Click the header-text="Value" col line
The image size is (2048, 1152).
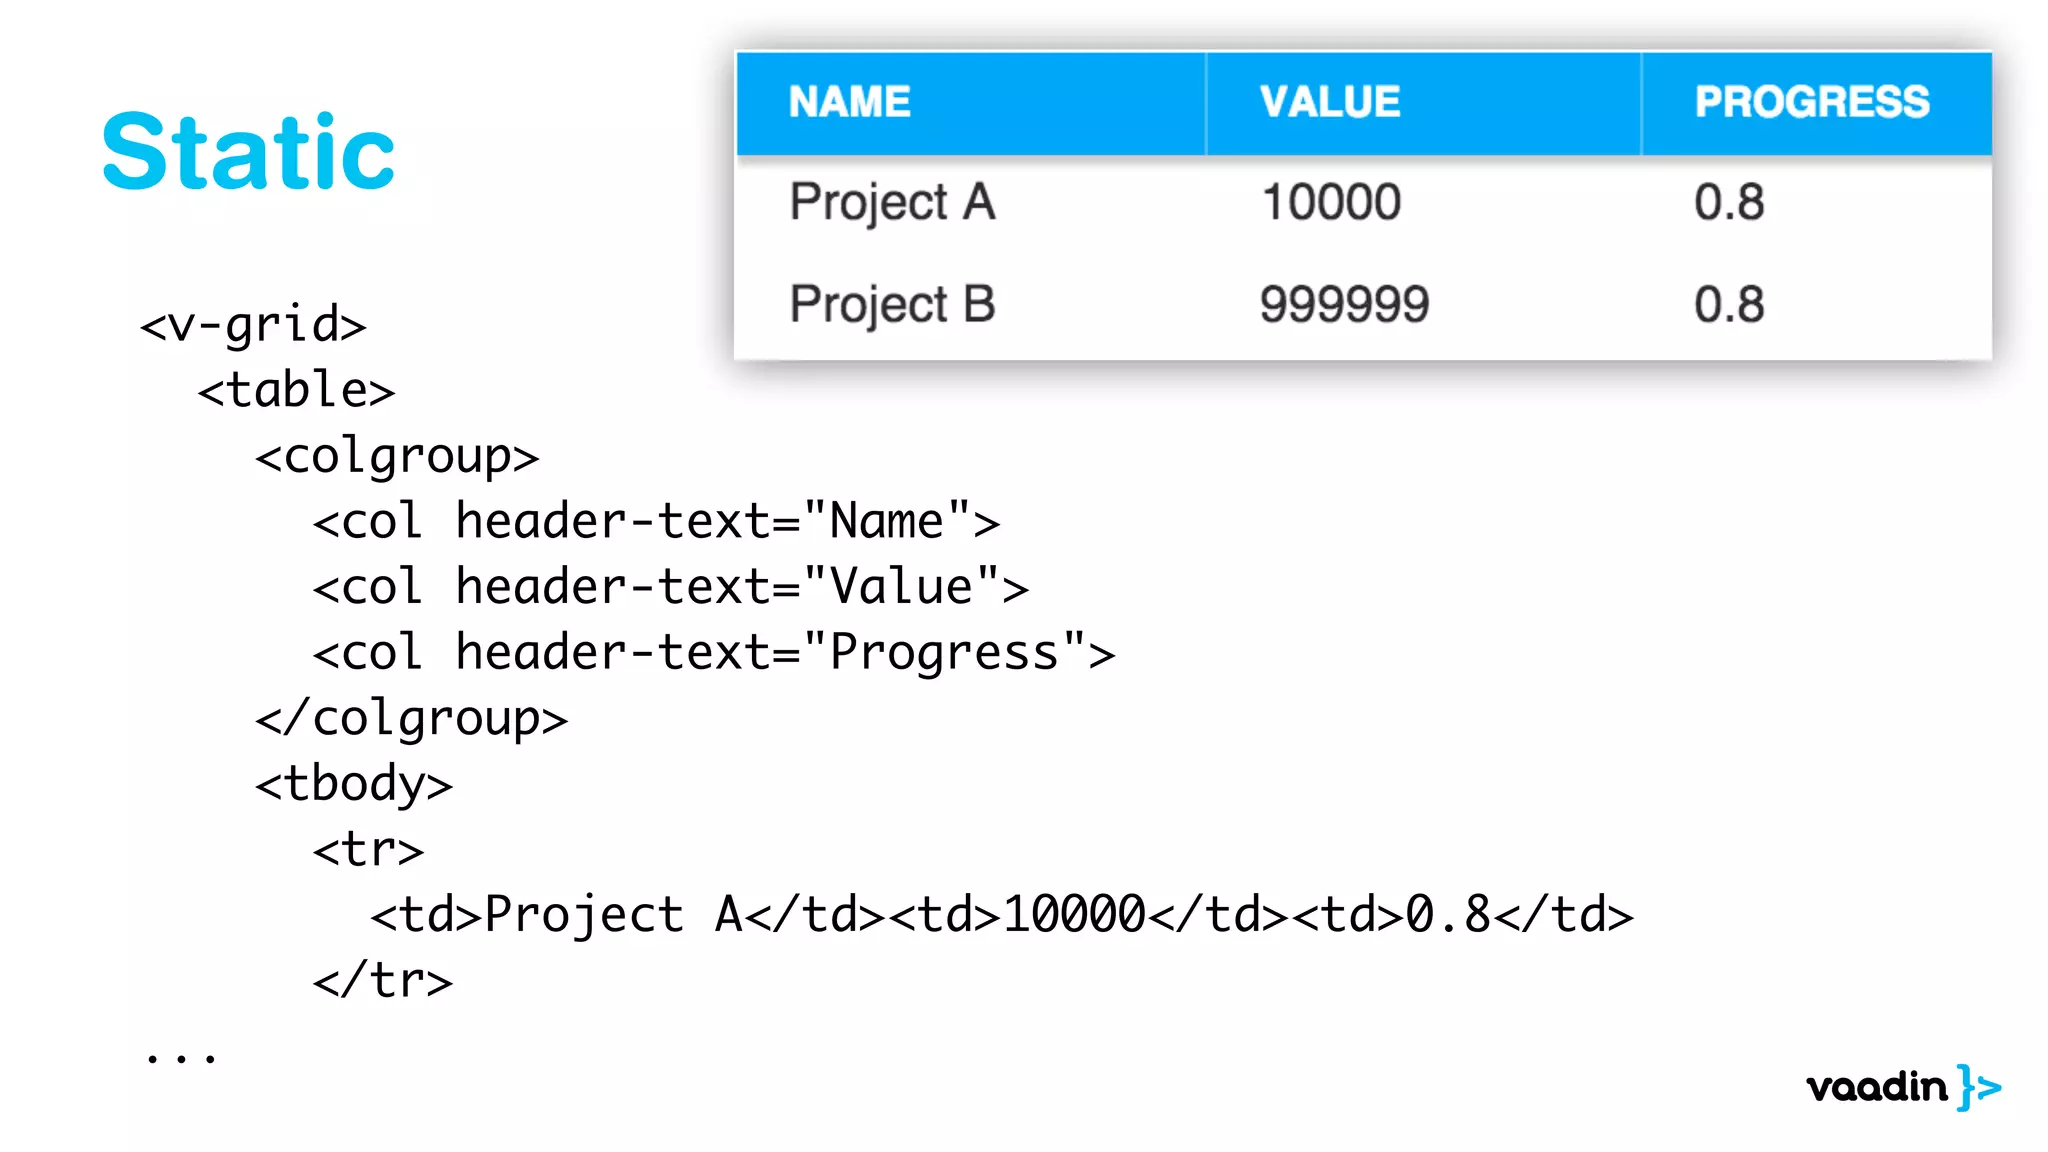(670, 587)
